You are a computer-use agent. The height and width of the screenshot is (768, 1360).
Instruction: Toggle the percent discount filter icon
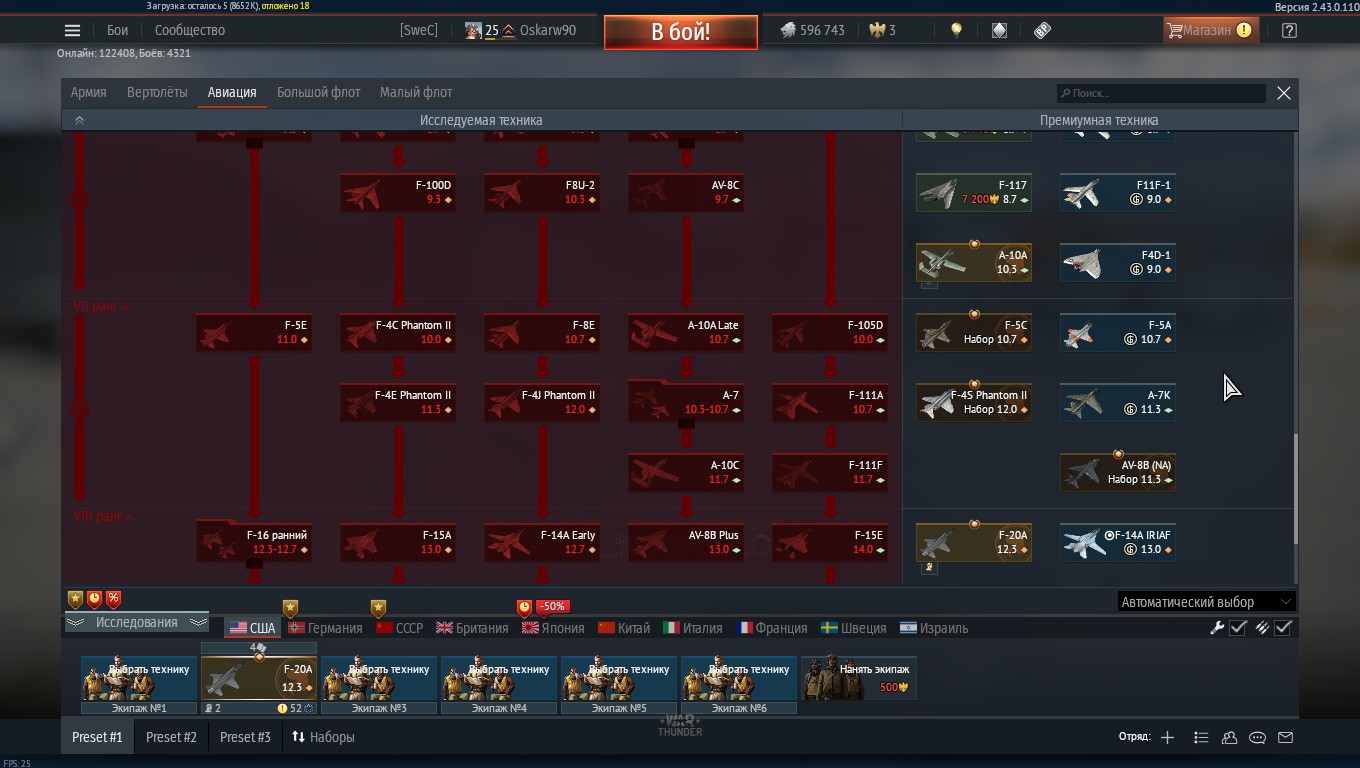click(x=113, y=599)
